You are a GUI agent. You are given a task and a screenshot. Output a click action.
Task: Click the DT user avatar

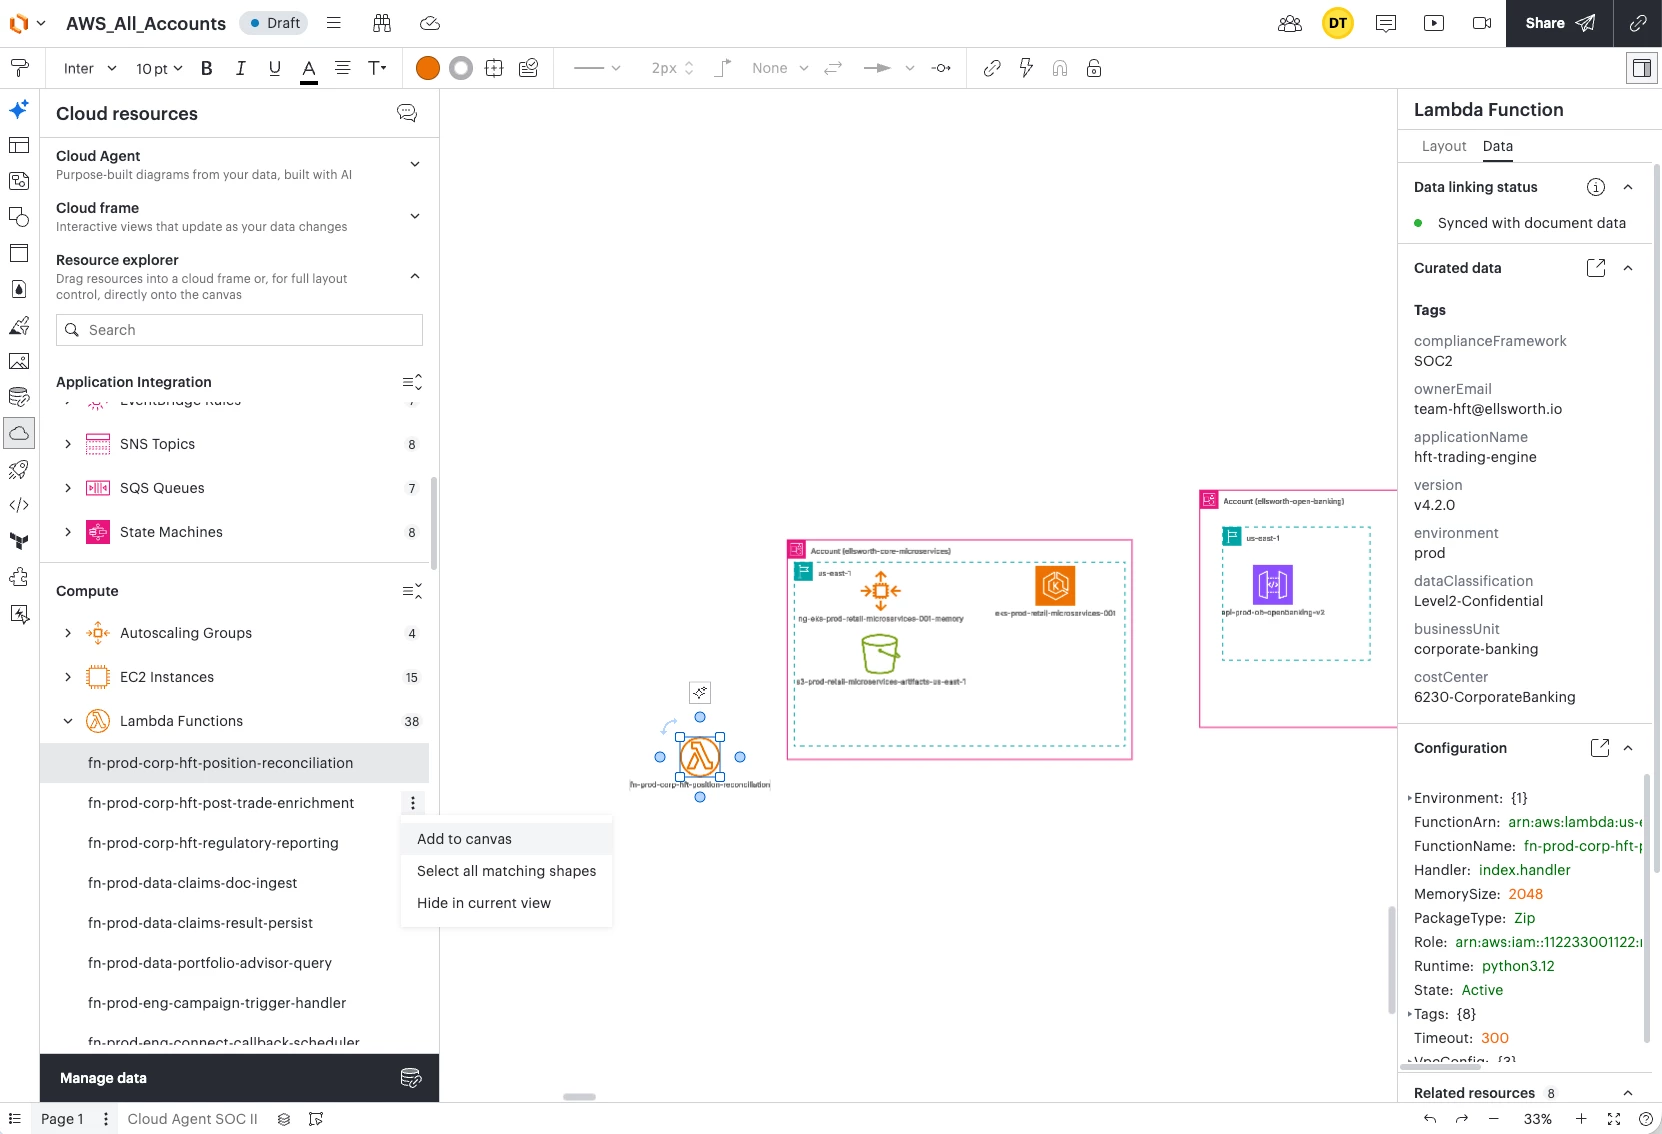click(x=1338, y=23)
